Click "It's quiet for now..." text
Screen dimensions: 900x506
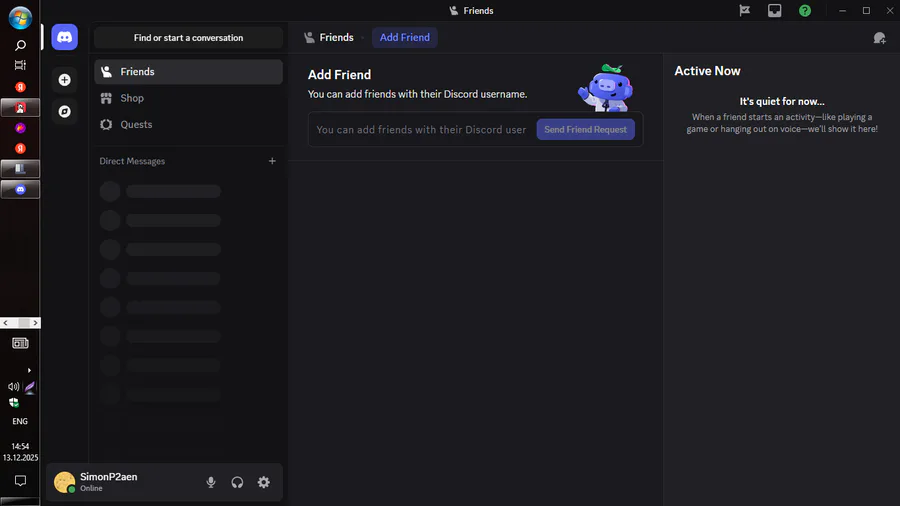pyautogui.click(x=782, y=102)
